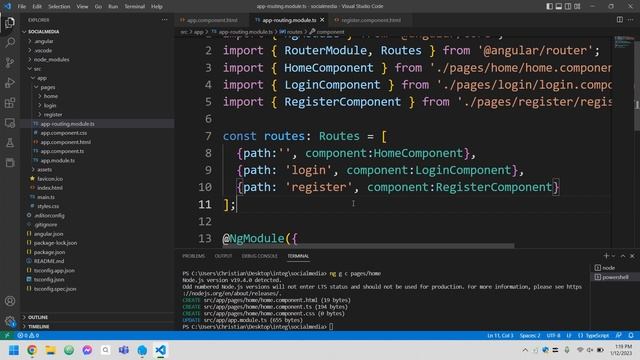Screen dimensions: 640x360
Task: Click the code minimap
Action: (x=623, y=42)
